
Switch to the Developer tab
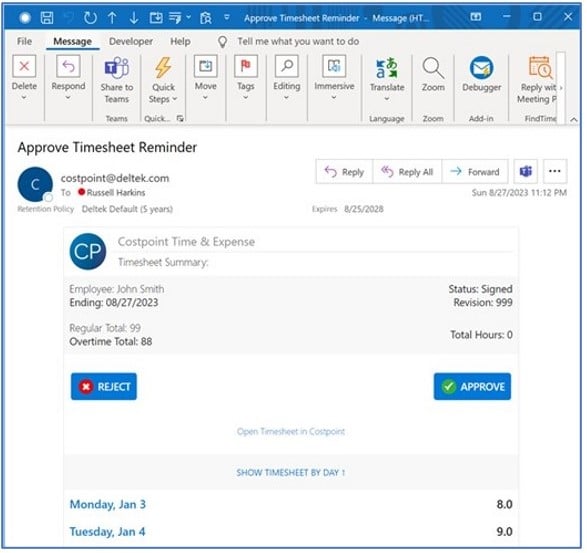click(131, 41)
